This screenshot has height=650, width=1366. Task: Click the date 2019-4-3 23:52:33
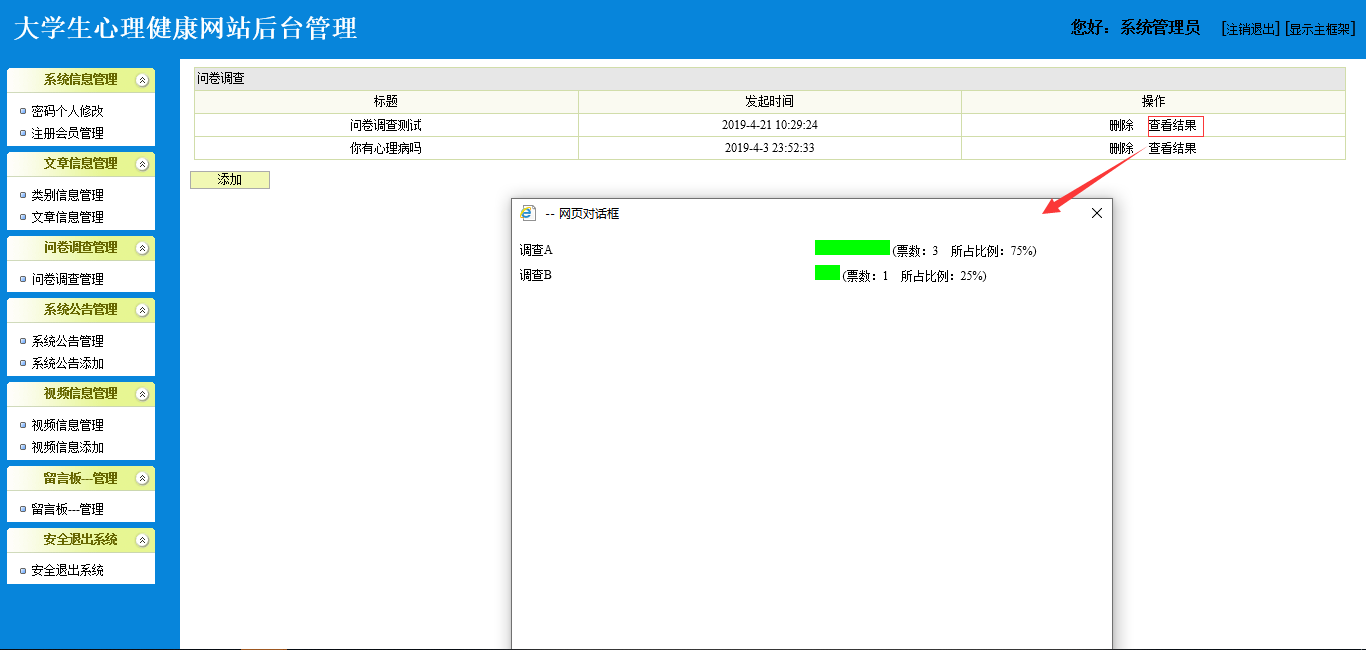pyautogui.click(x=770, y=148)
